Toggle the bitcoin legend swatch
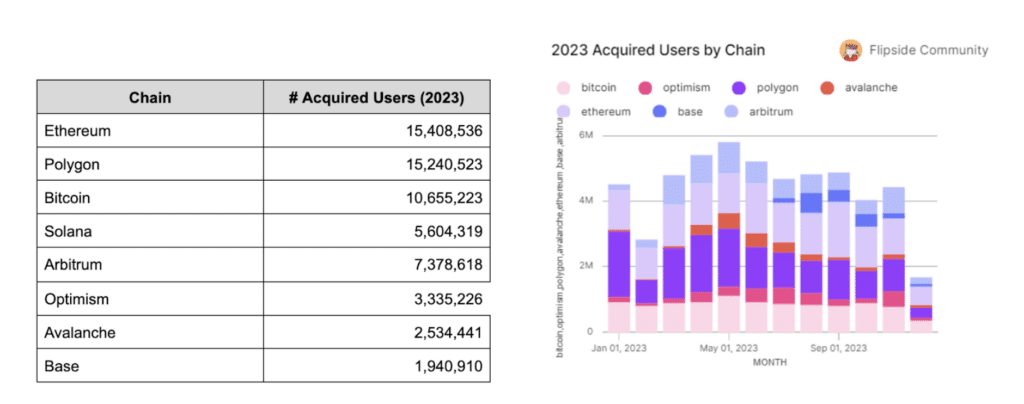This screenshot has height=404, width=1024. click(562, 87)
